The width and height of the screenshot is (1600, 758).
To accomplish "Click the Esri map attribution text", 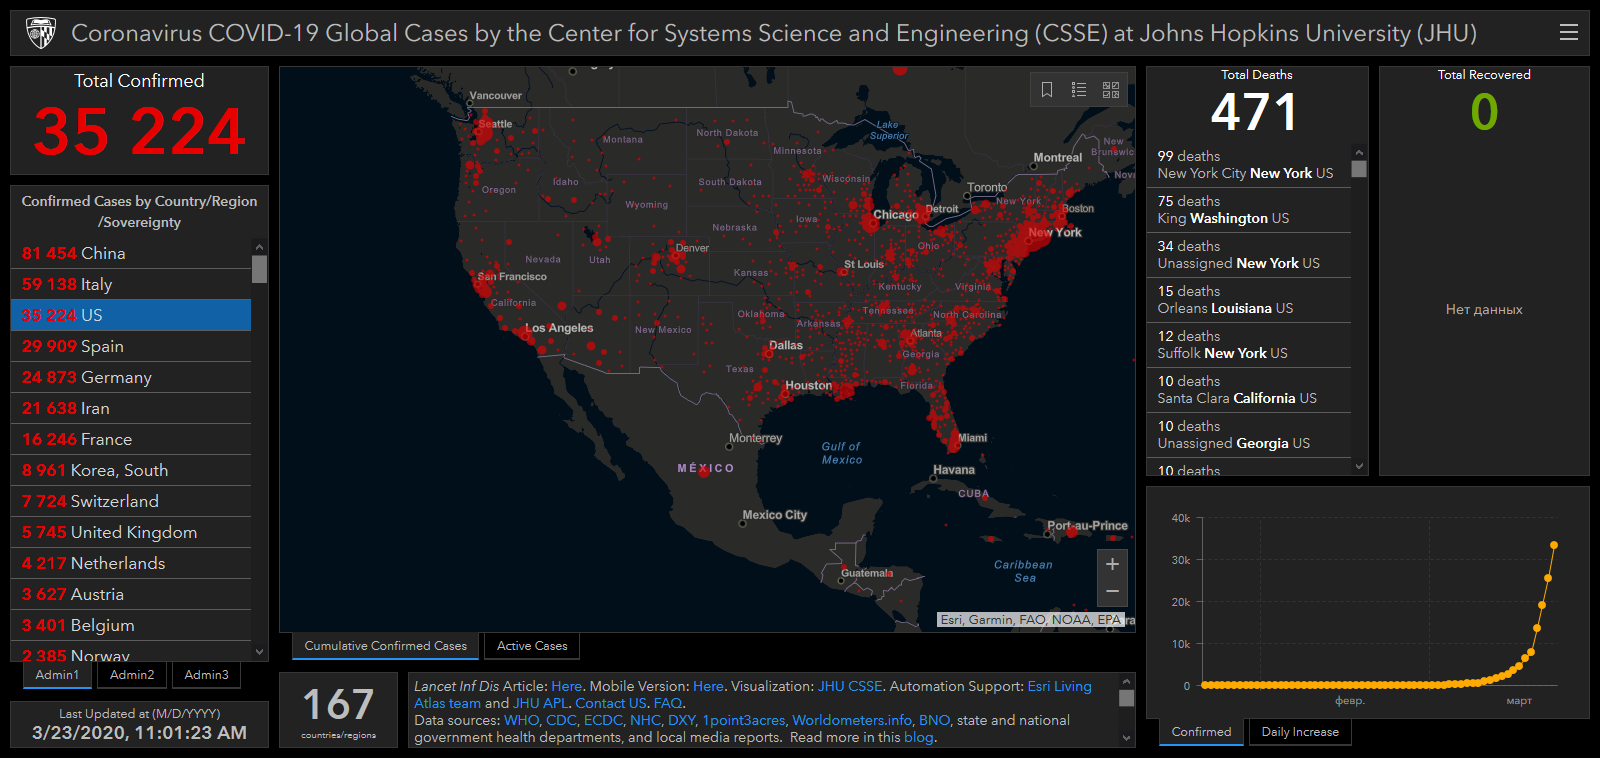I will (x=1031, y=620).
